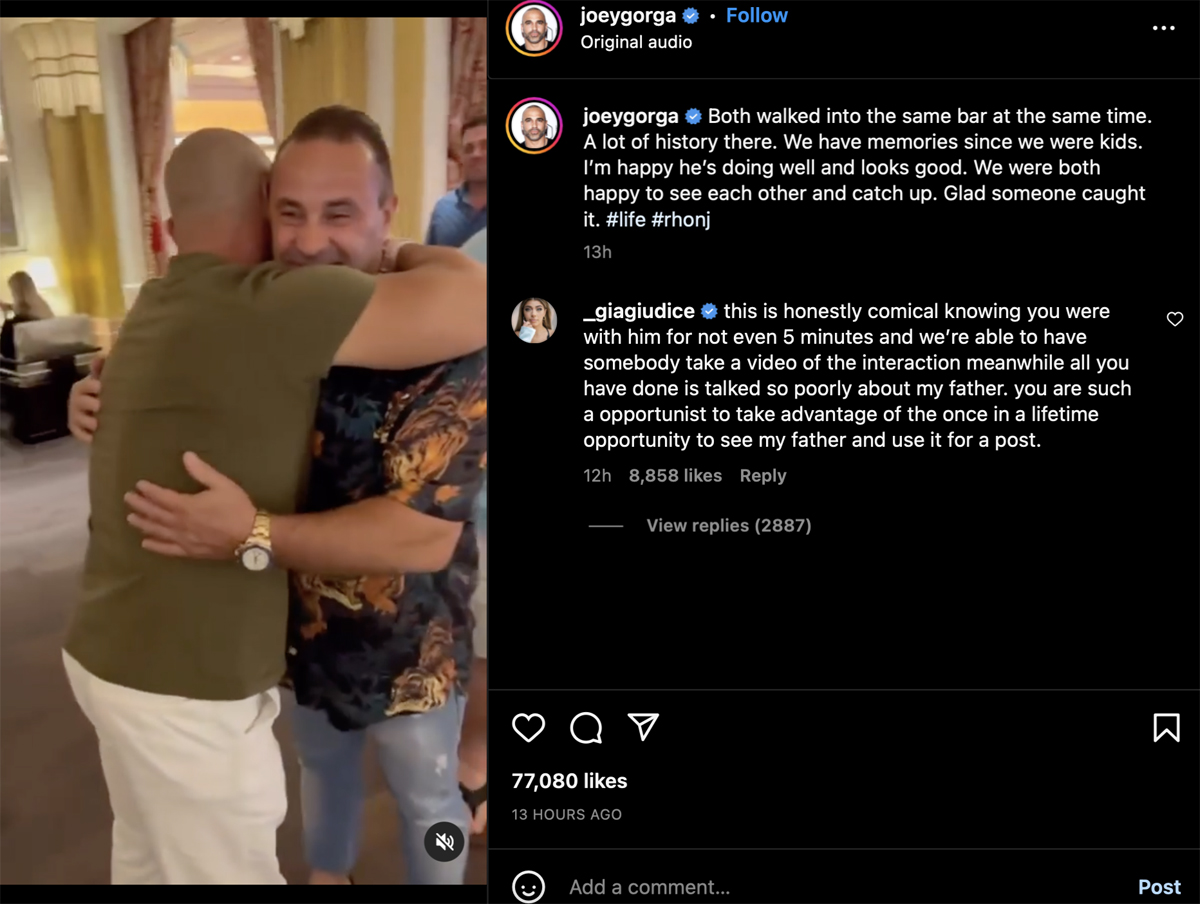Save post with bookmark icon
Viewport: 1200px width, 904px height.
1166,727
